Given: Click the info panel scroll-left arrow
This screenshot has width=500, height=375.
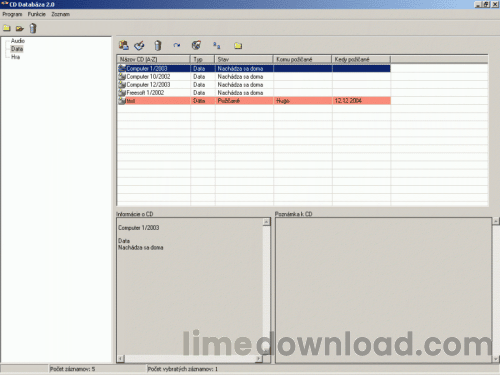Looking at the screenshot, I should coord(120,359).
